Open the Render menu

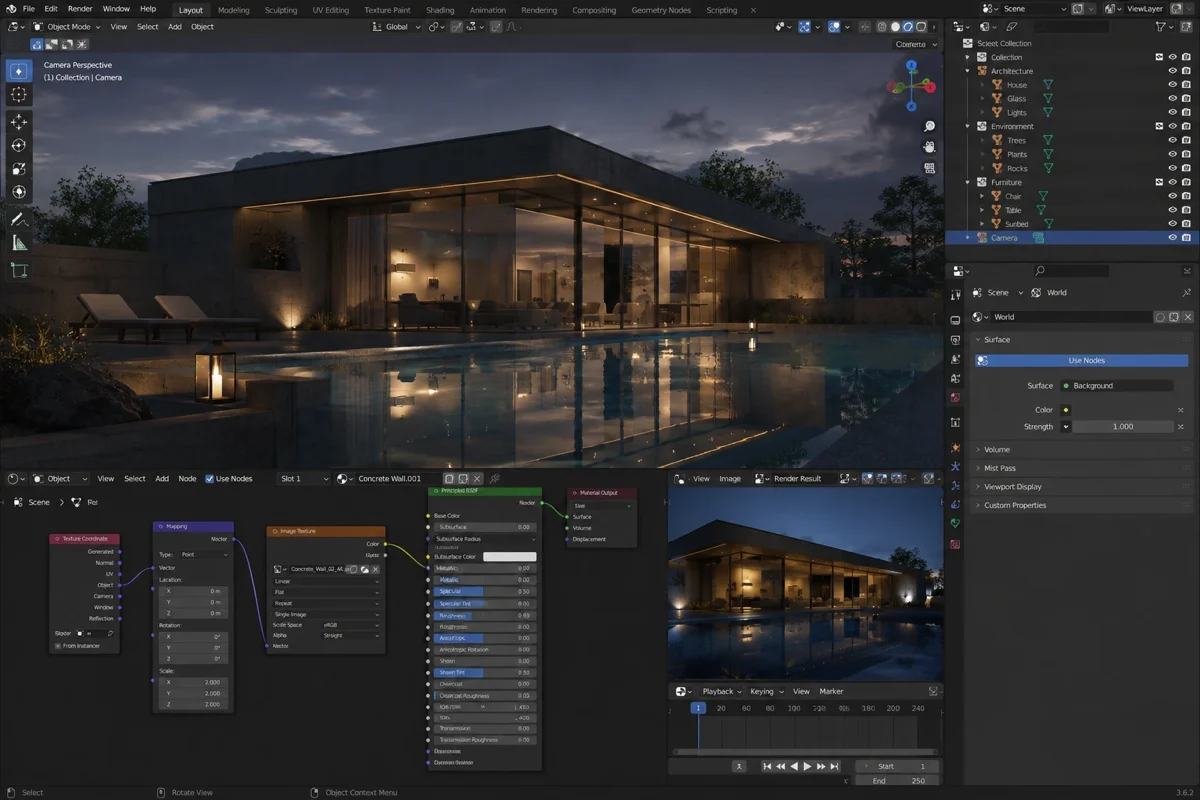click(80, 9)
